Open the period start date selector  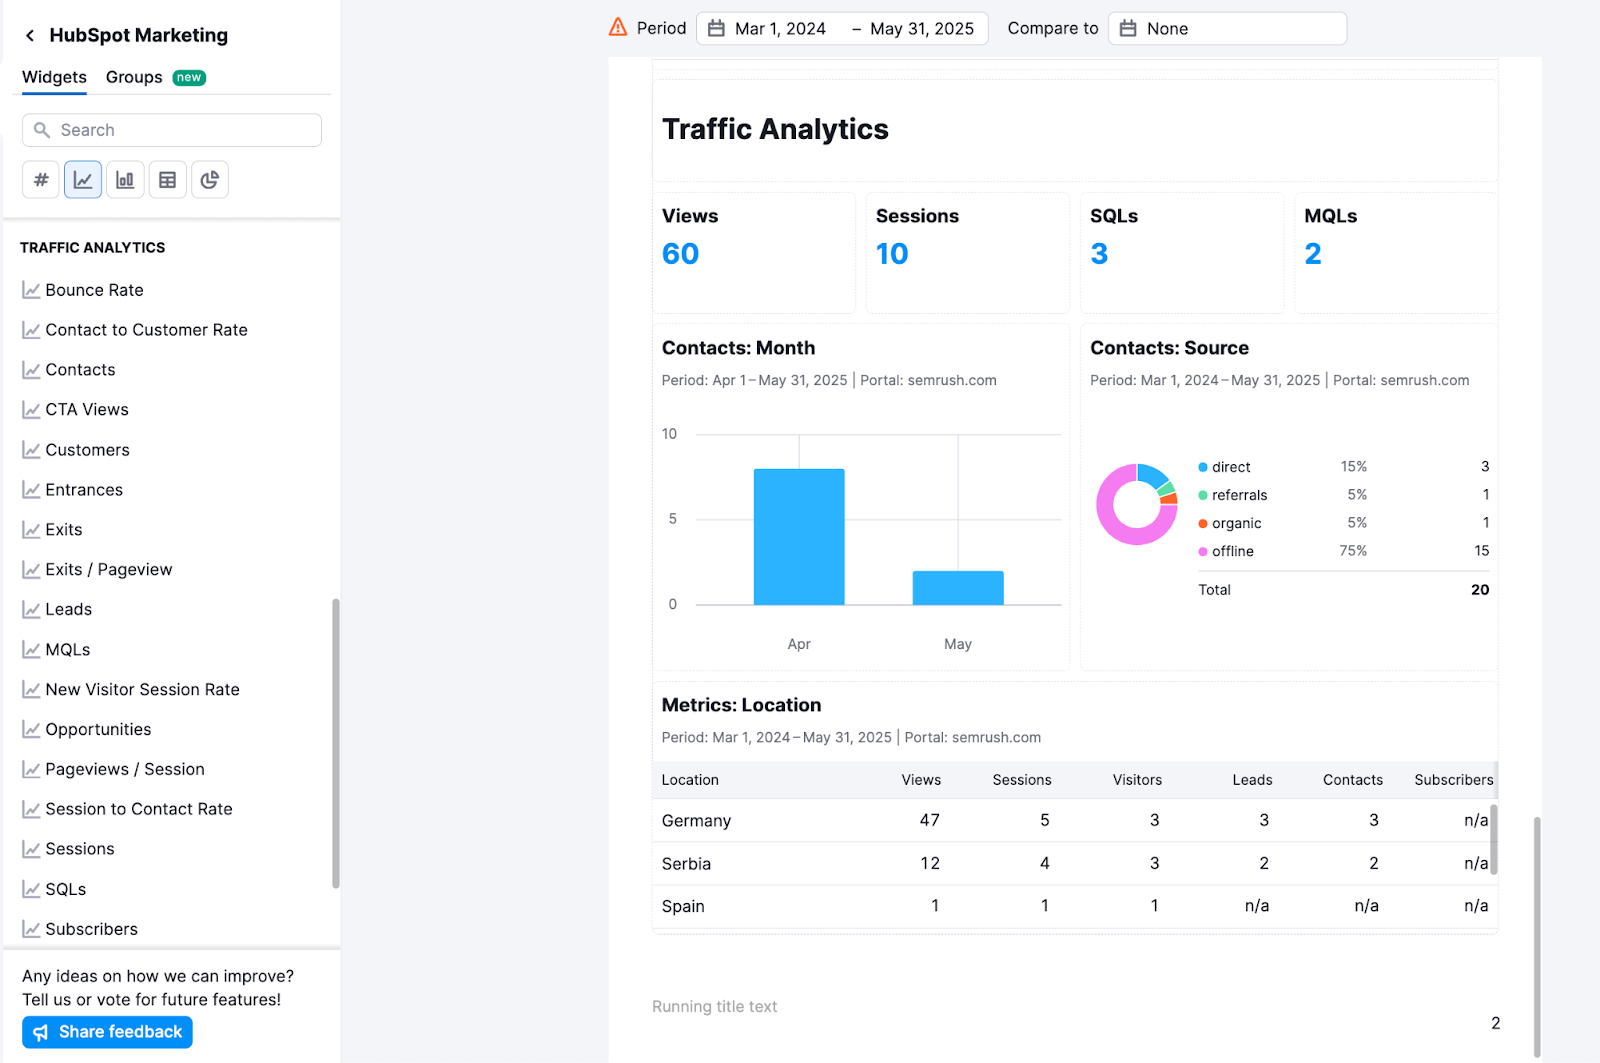point(779,28)
